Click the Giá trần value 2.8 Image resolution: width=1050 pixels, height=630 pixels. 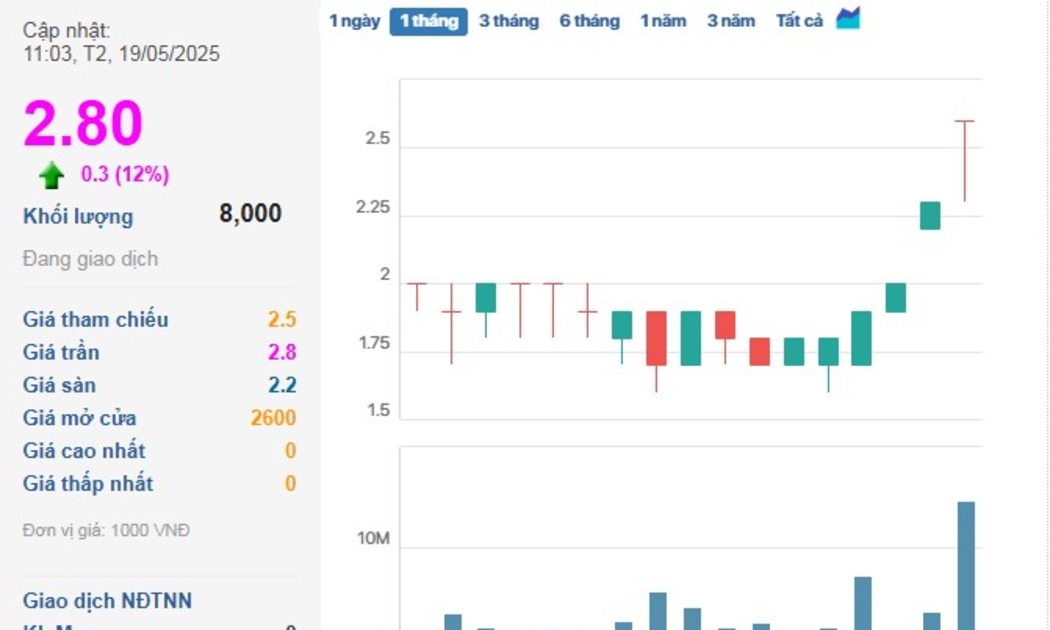pos(282,353)
